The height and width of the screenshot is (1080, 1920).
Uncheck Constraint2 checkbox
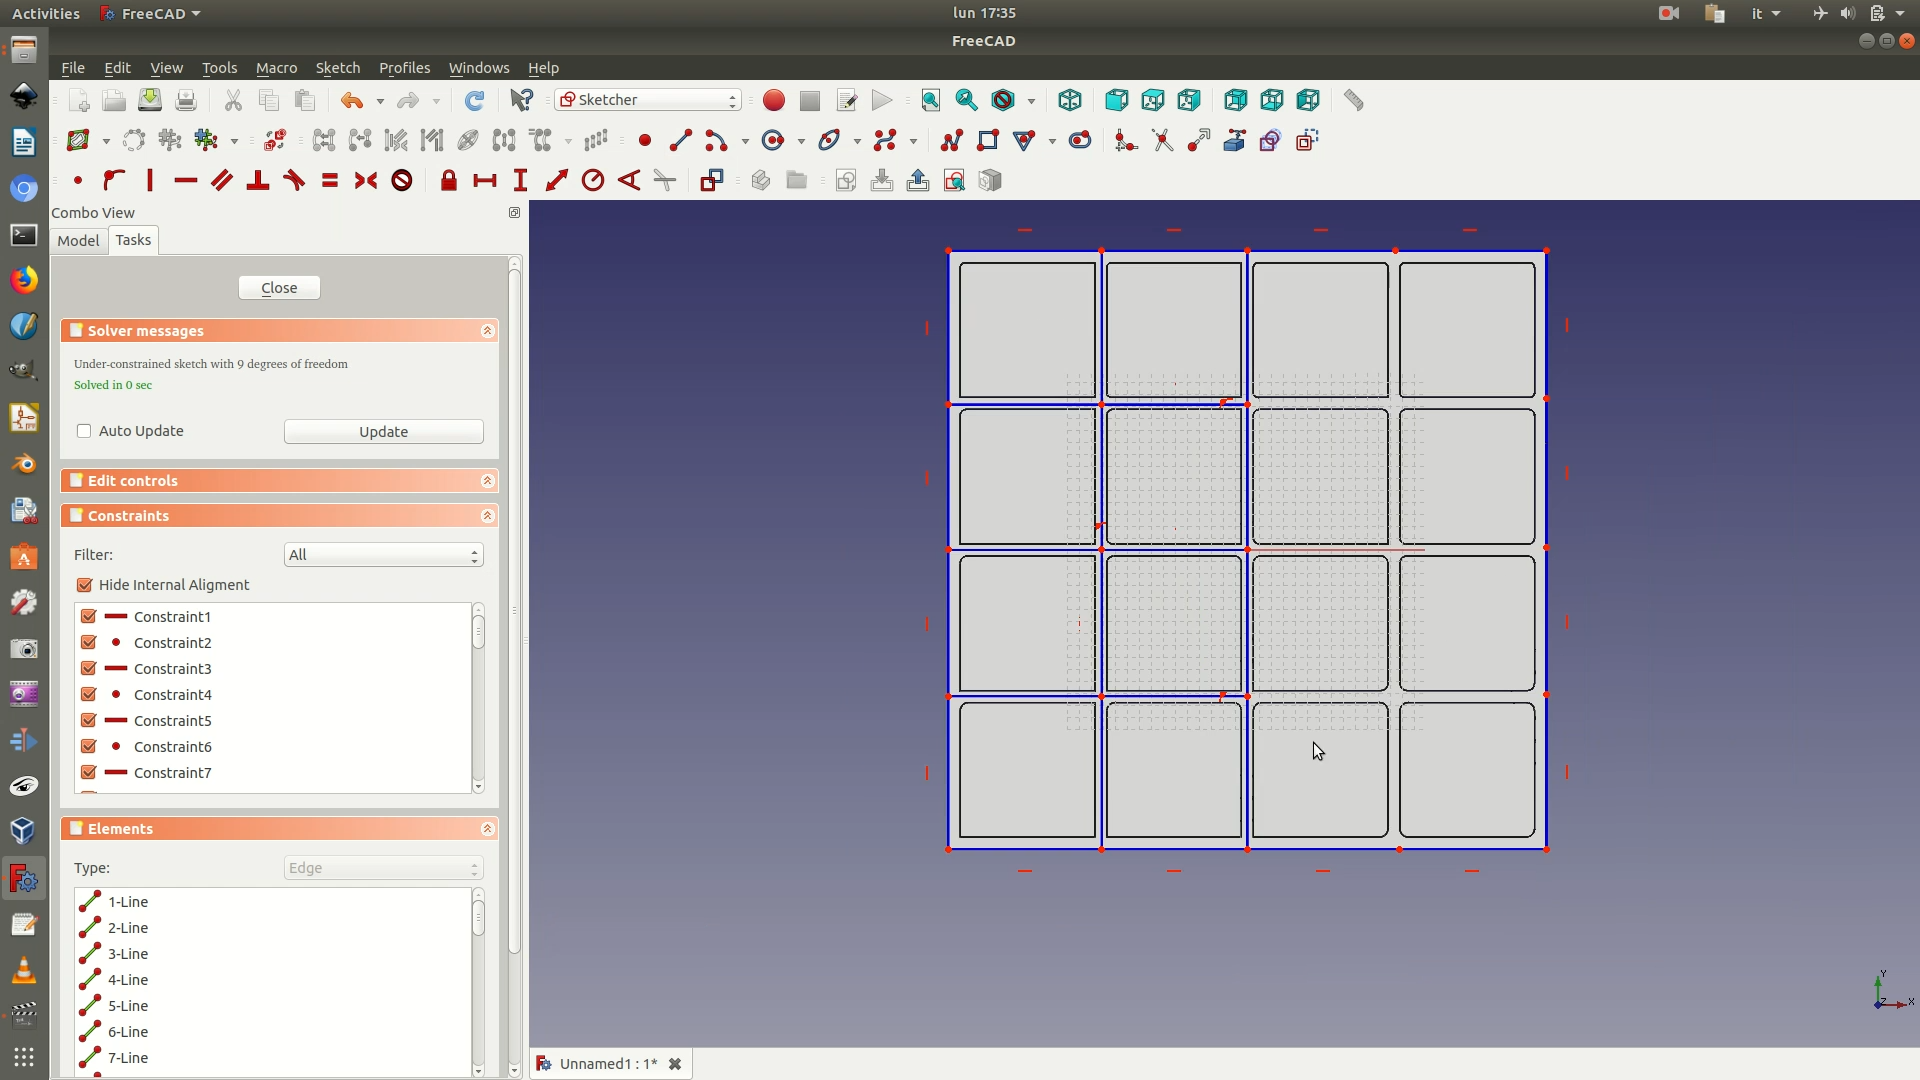[89, 643]
